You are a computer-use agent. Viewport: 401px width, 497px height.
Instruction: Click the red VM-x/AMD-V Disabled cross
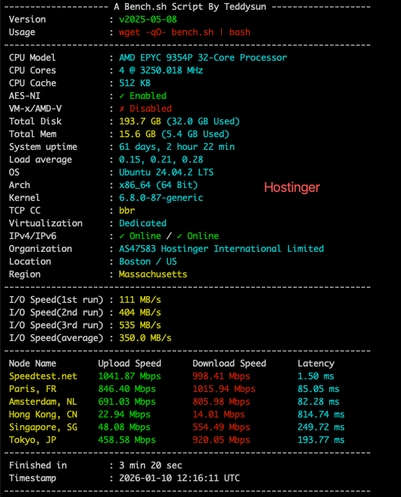[x=122, y=109]
